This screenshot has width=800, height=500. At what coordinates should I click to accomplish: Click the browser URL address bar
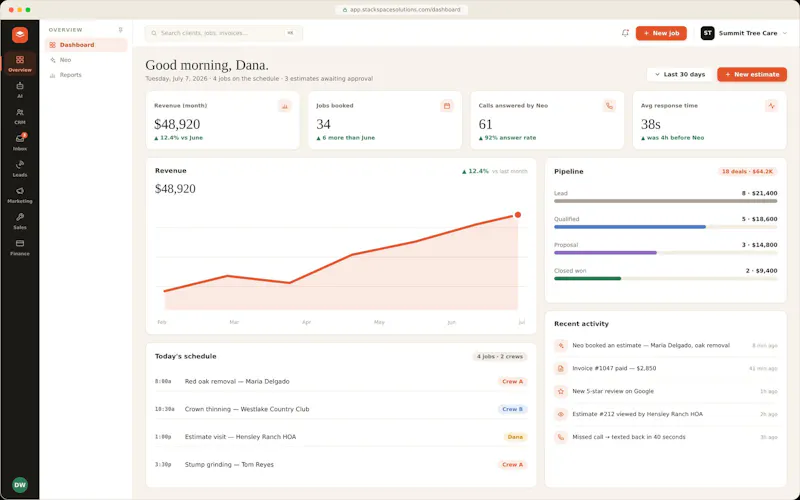point(402,10)
